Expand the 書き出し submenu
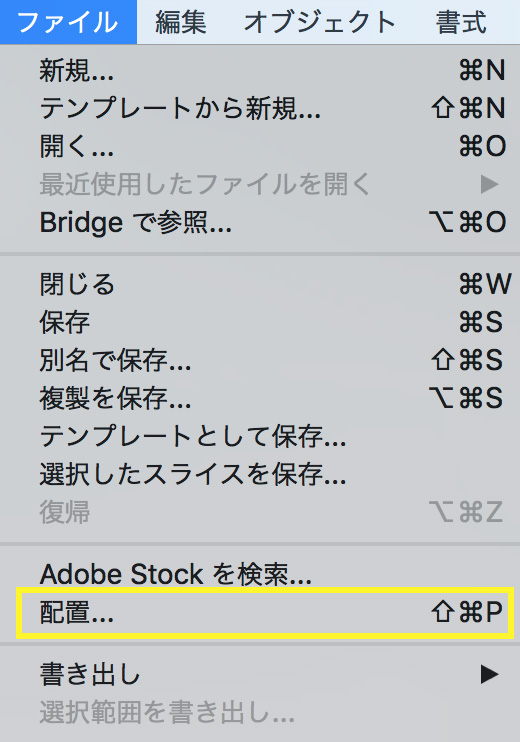The height and width of the screenshot is (742, 520). pos(260,674)
